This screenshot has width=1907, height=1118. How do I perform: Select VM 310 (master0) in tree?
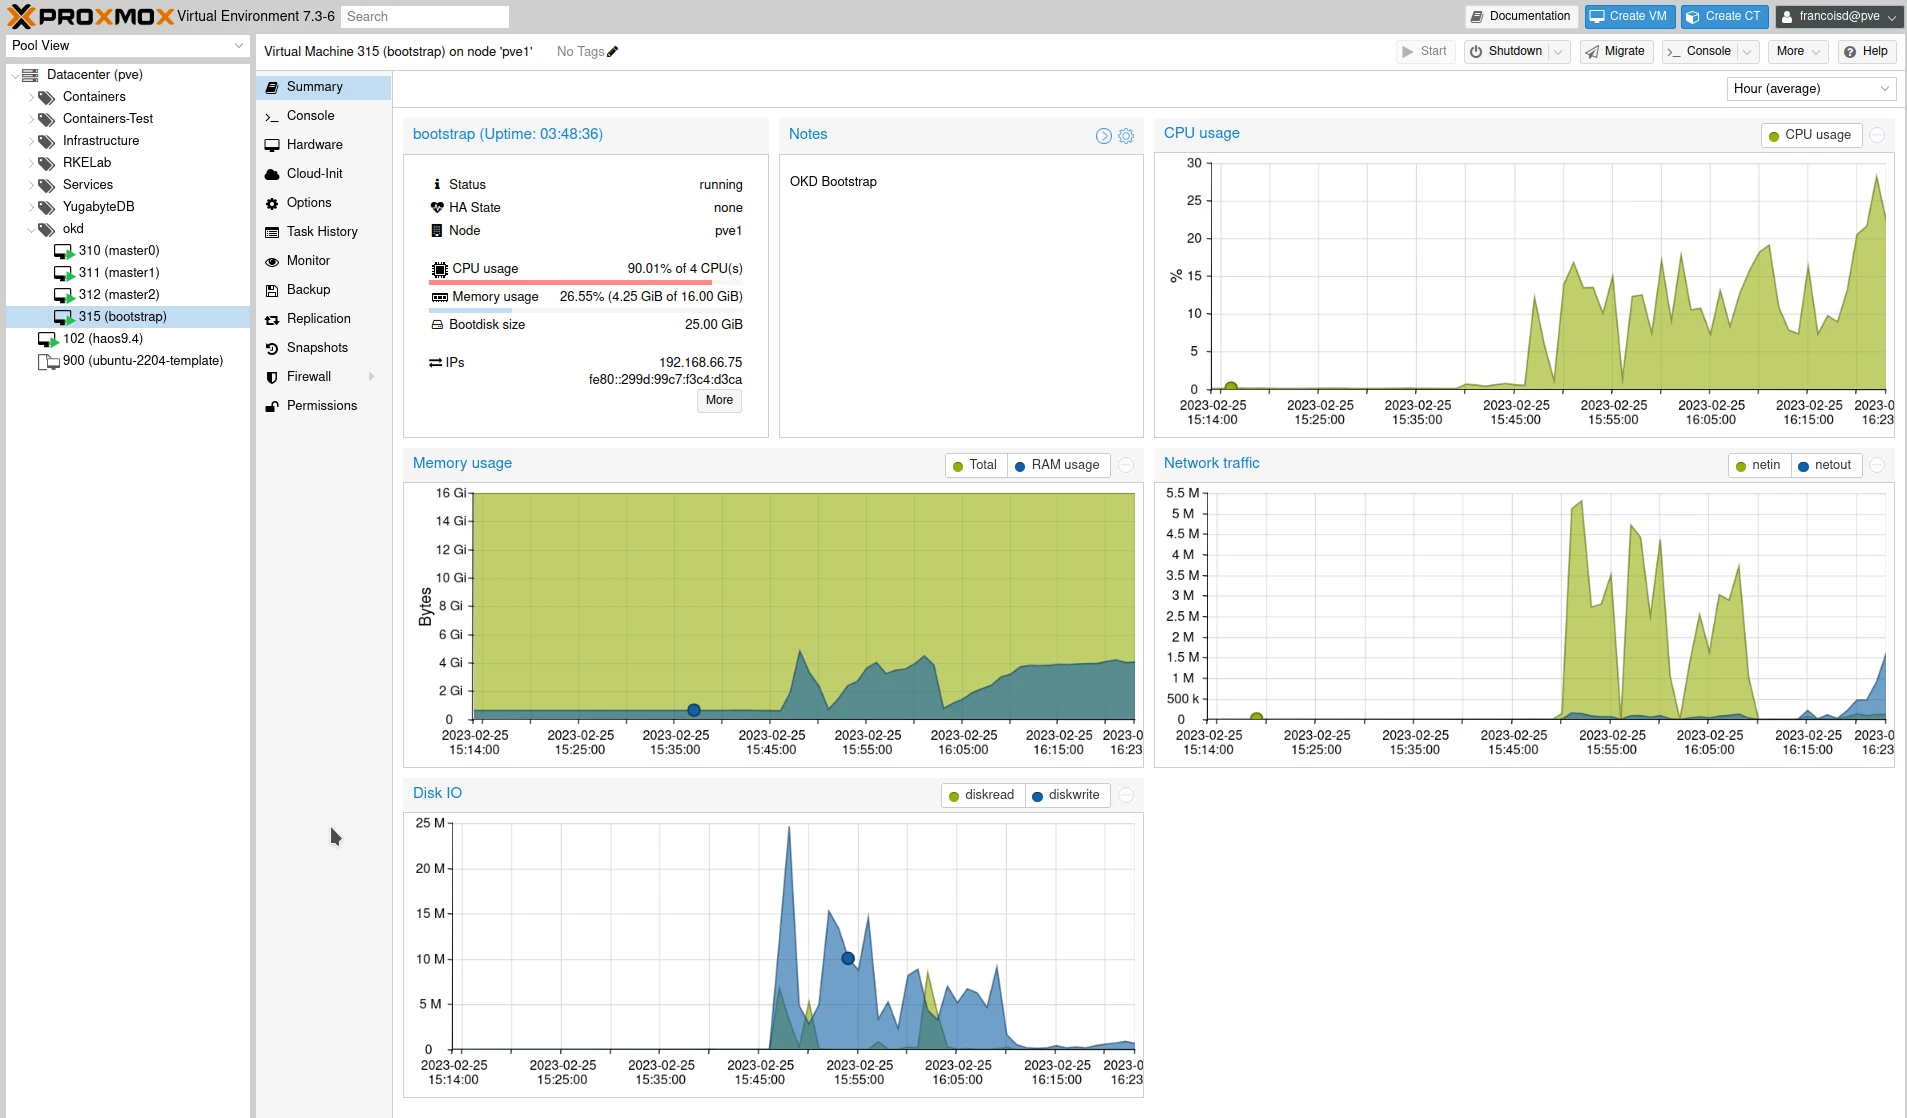tap(119, 251)
